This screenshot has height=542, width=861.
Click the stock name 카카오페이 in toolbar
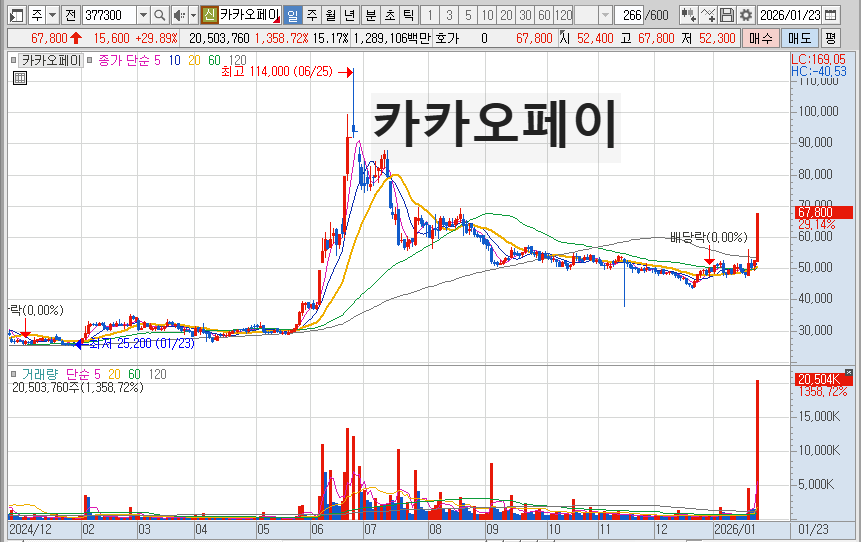pyautogui.click(x=250, y=15)
